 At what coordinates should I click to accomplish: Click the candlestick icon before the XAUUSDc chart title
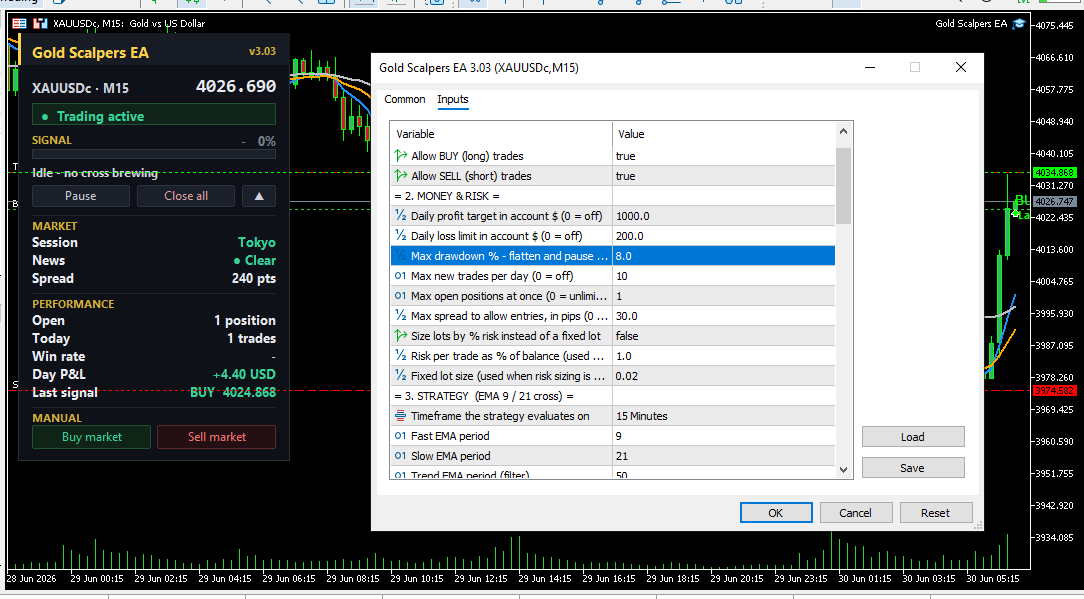pyautogui.click(x=41, y=24)
